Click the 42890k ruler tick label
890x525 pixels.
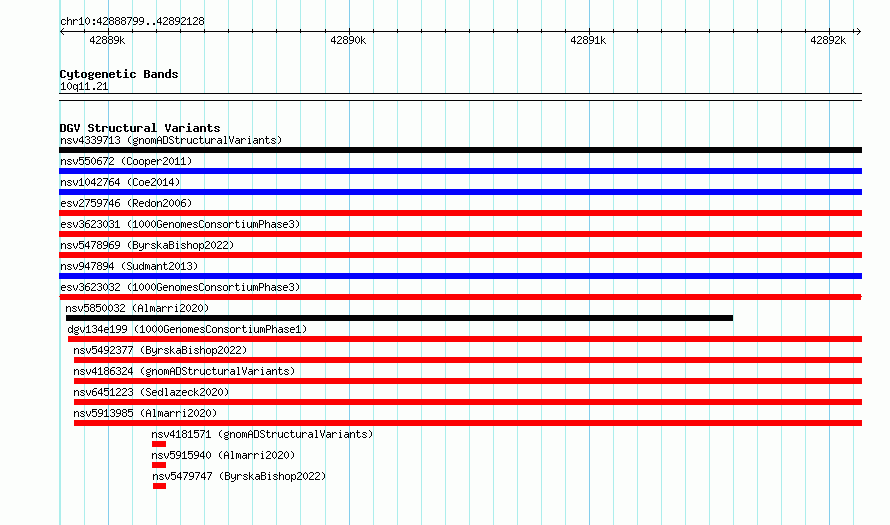coord(348,40)
